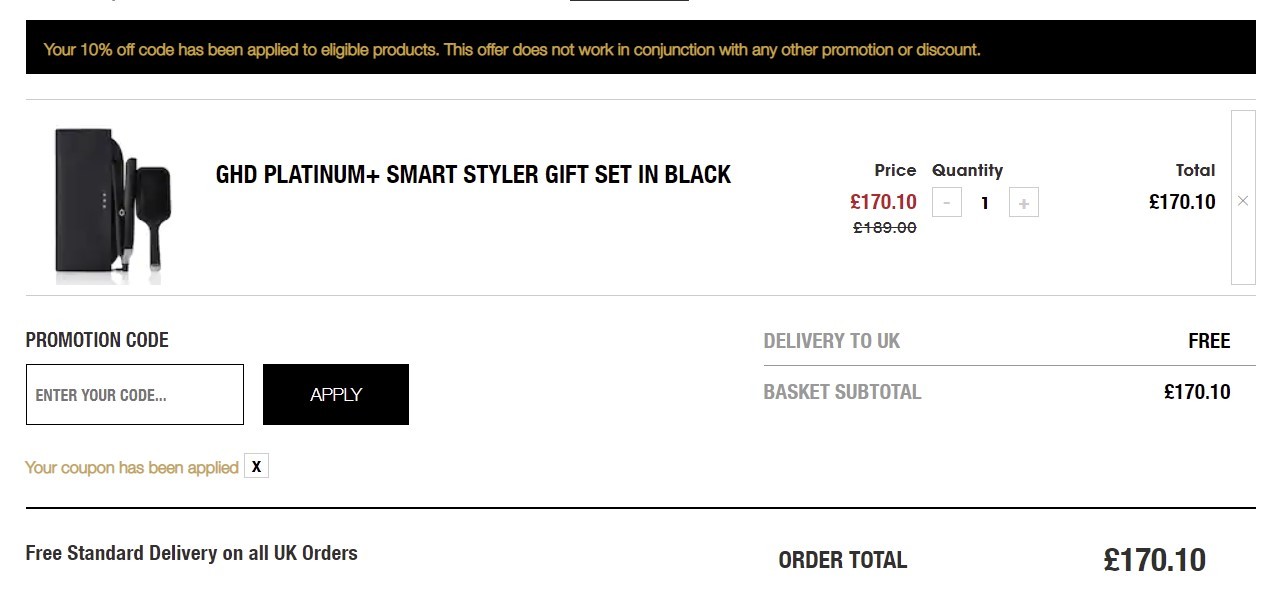Click the Delivery to UK label

coord(831,341)
